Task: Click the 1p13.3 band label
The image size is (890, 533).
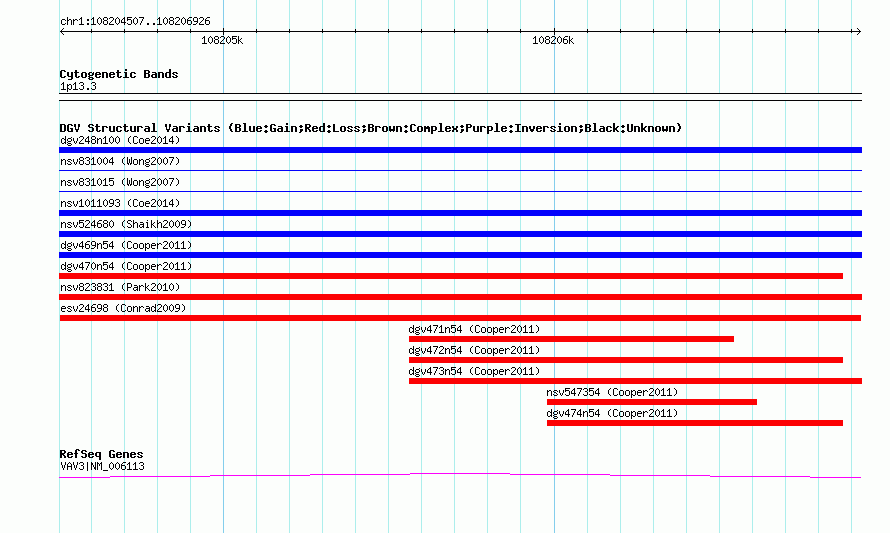Action: pyautogui.click(x=78, y=86)
